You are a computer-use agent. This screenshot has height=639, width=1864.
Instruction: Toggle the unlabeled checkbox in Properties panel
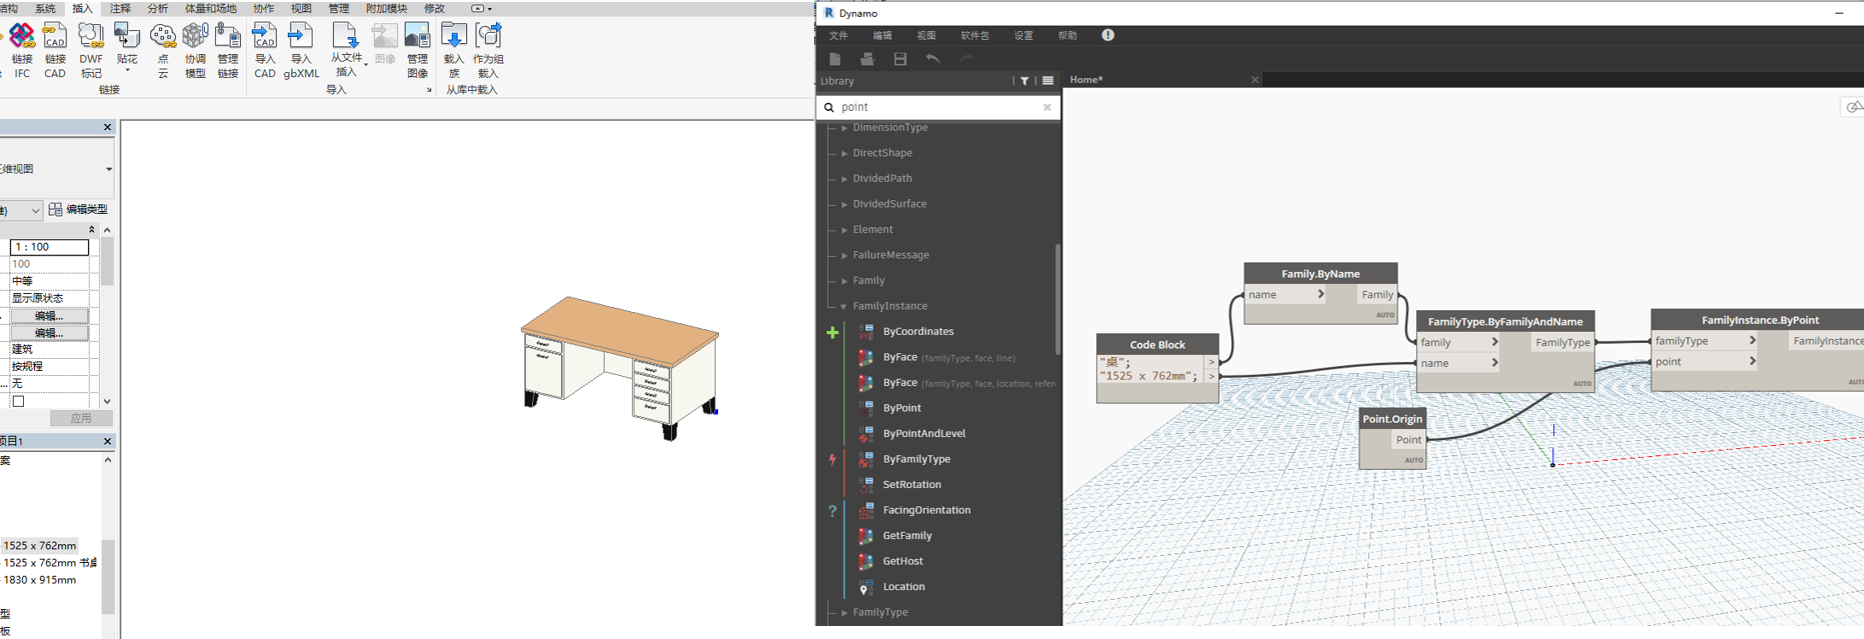click(x=18, y=401)
